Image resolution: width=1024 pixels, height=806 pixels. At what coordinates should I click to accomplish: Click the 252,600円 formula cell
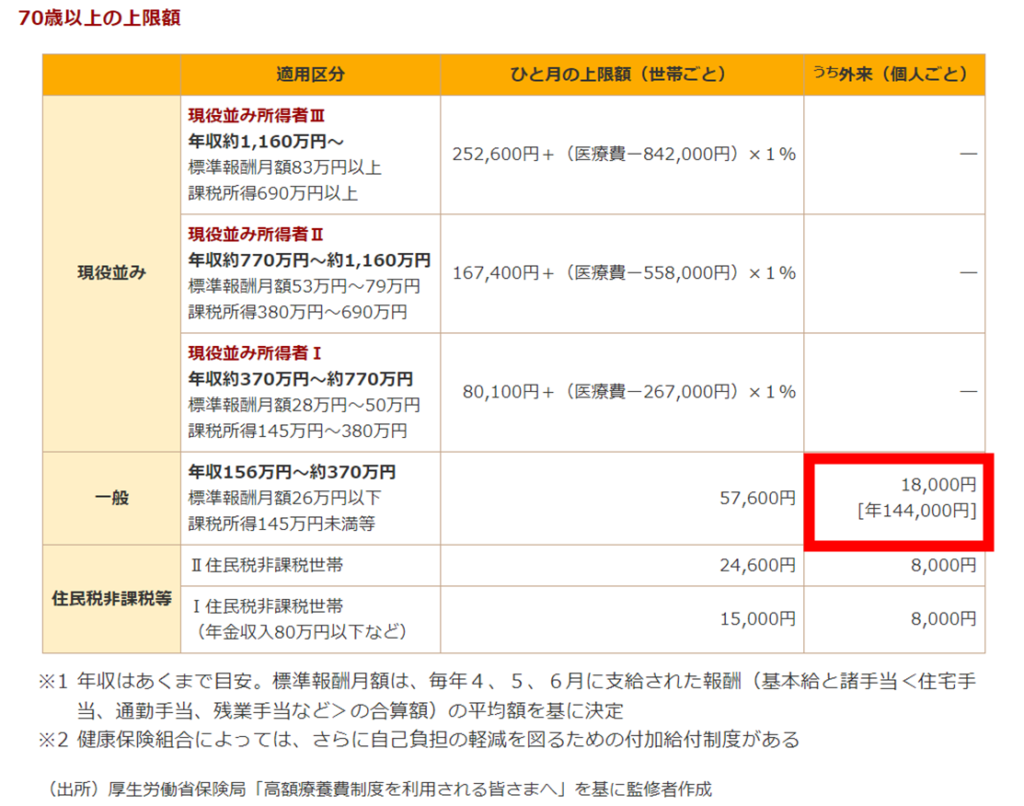click(624, 154)
